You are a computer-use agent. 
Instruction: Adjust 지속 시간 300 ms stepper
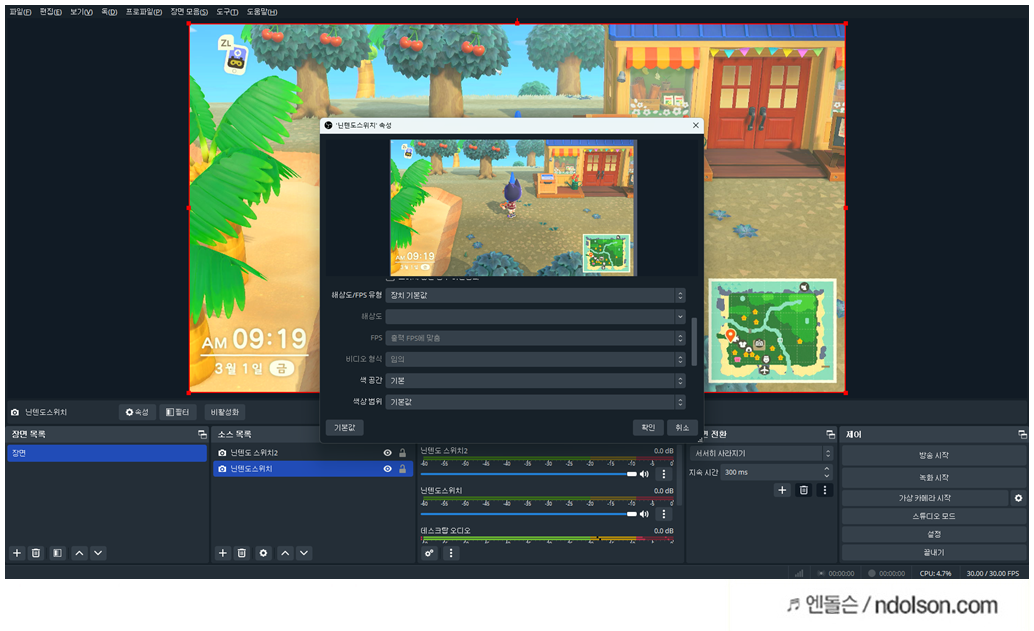point(826,472)
